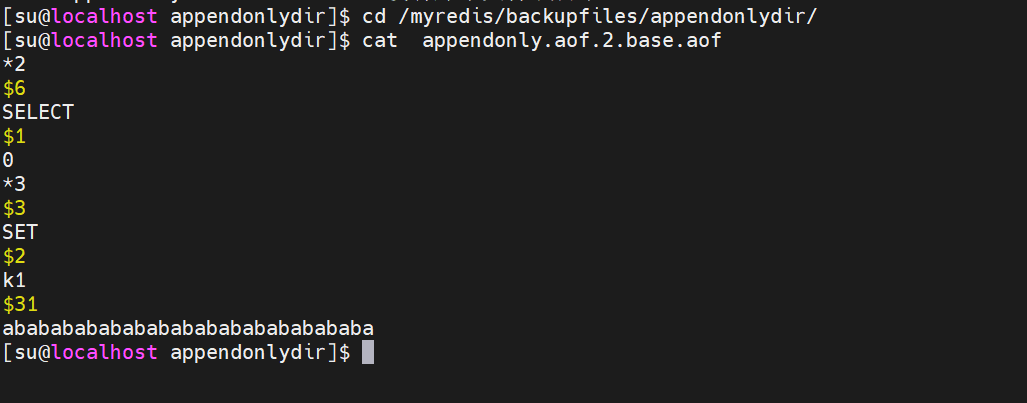Click the SET output line
Screen dimensions: 1027x403
tap(20, 232)
